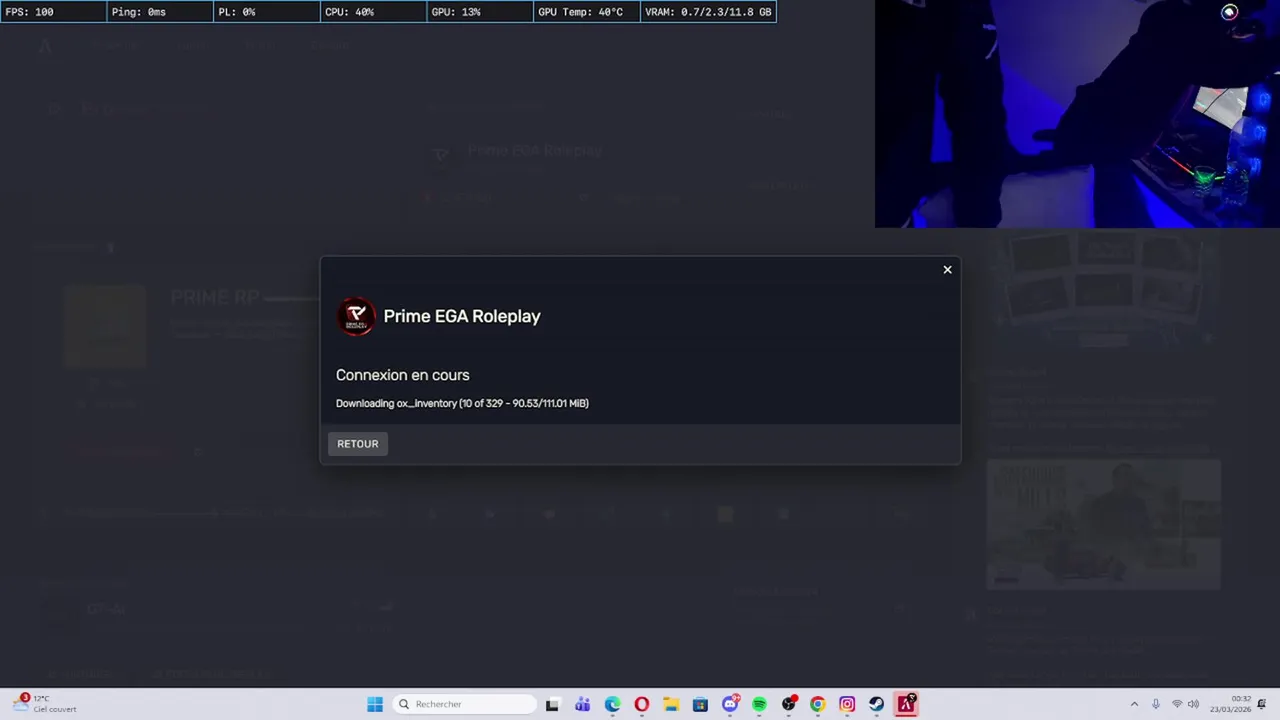Screen dimensions: 1280x720
Task: Open Instagram from the taskbar
Action: [x=847, y=704]
